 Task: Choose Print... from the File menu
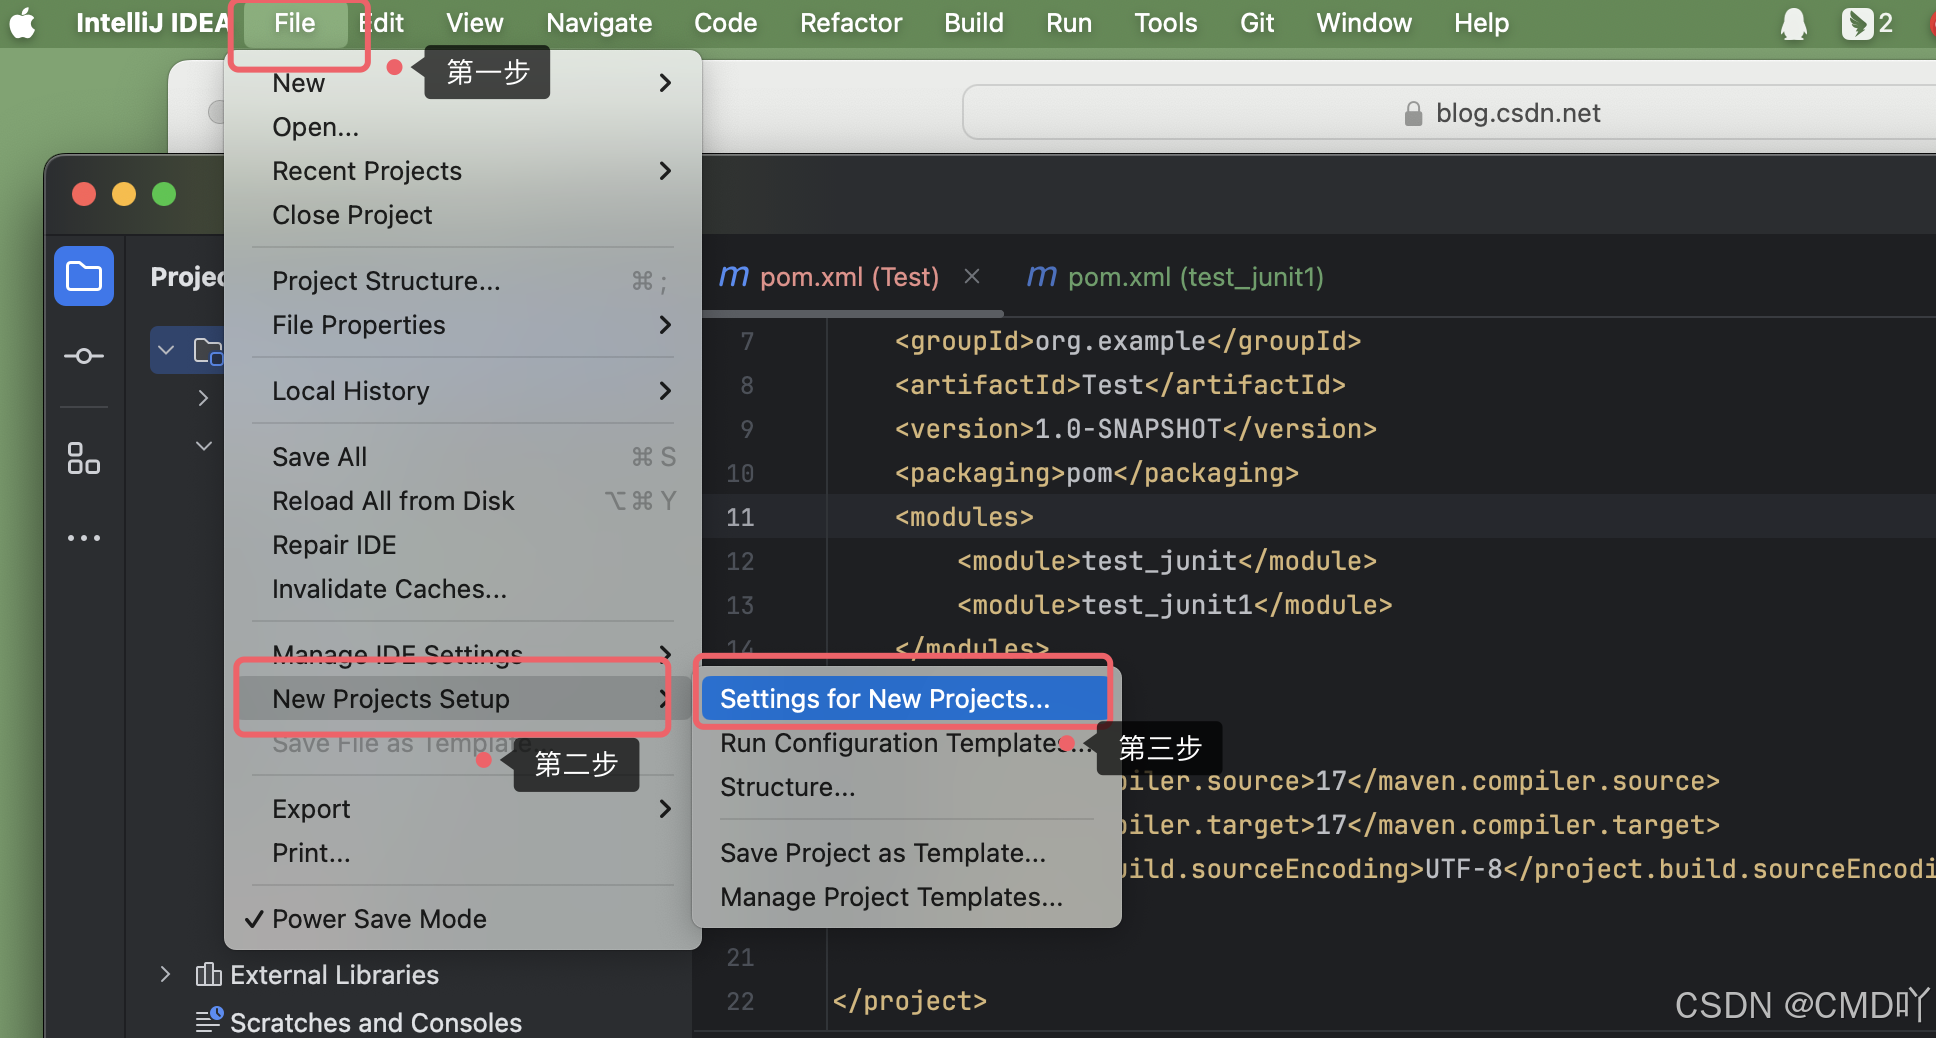pos(463,853)
